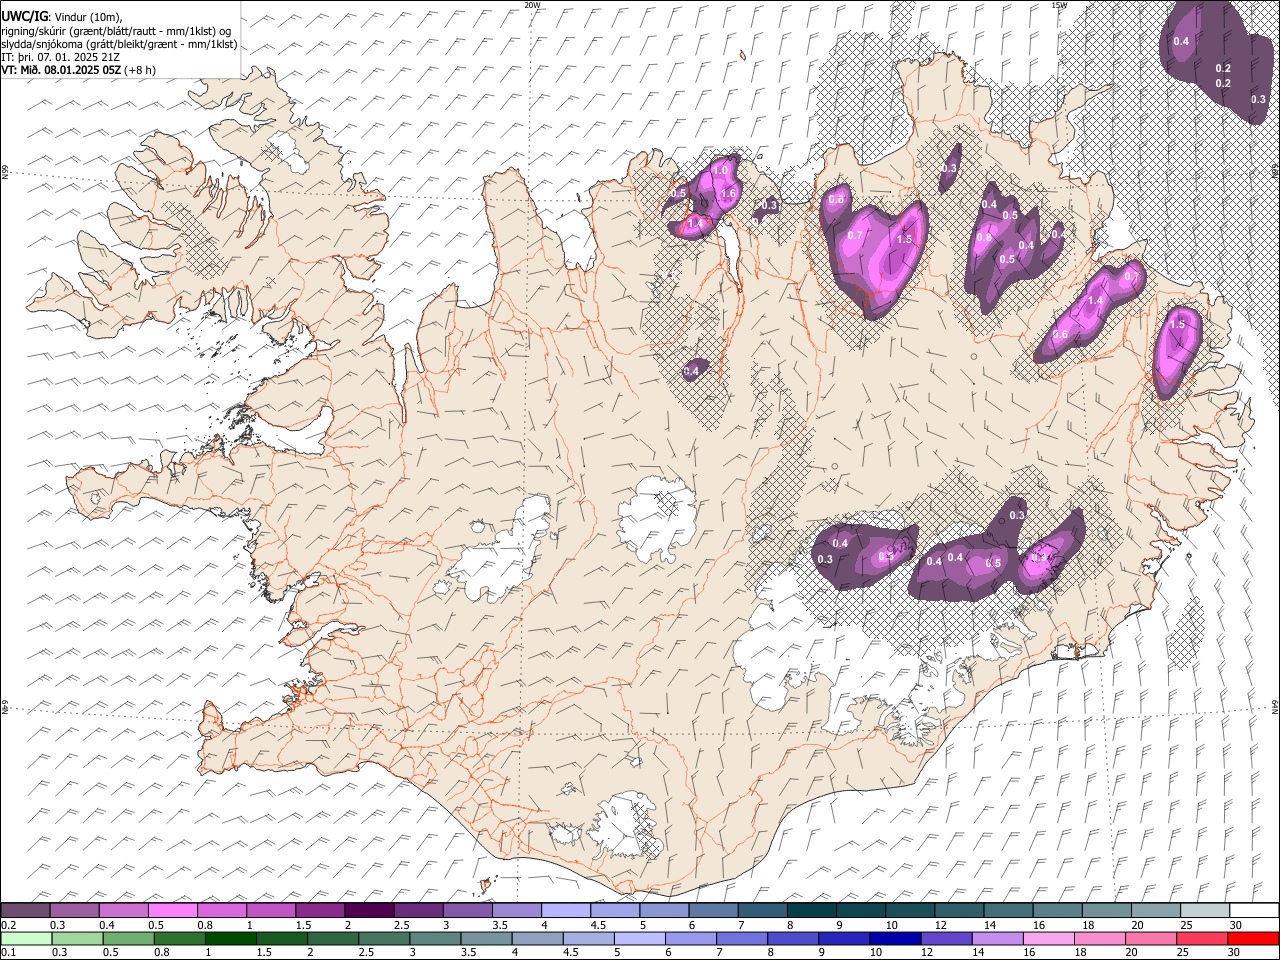Select the bright pink 0.5 swatch in the upper legend
Viewport: 1280px width, 960px height.
pos(172,910)
